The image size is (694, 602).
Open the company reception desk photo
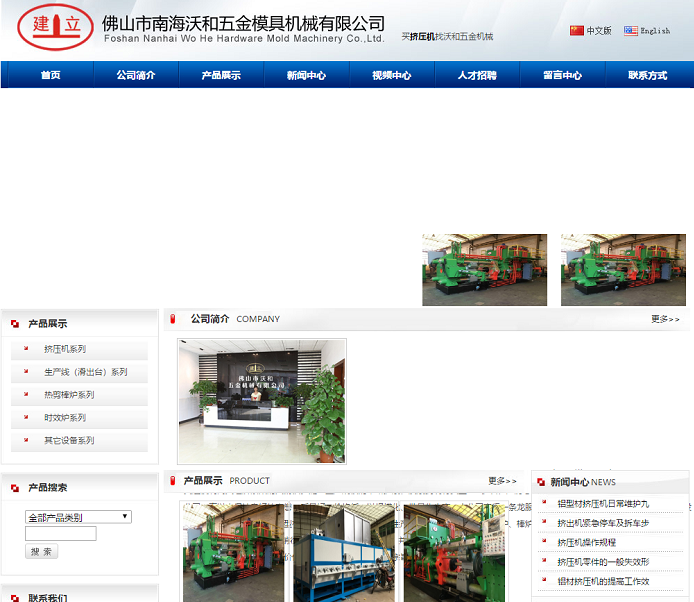262,400
